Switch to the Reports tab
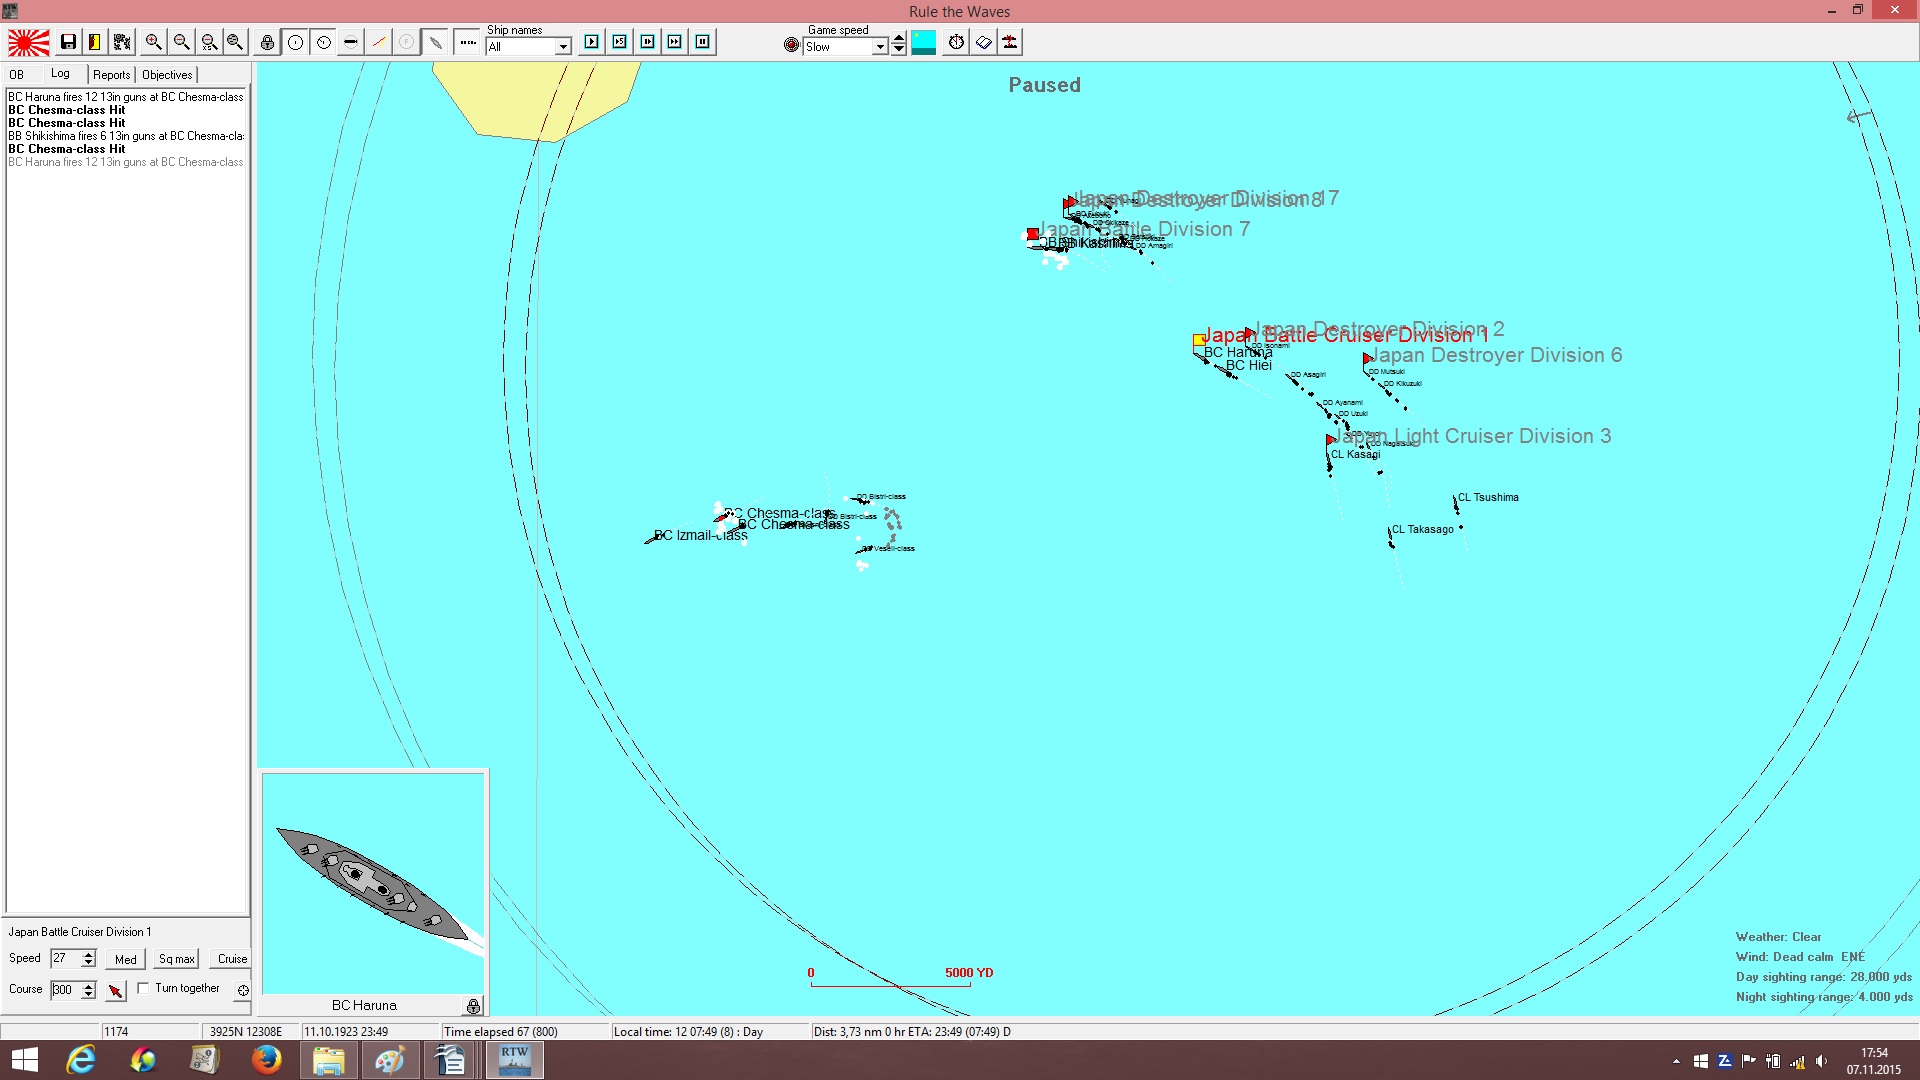The width and height of the screenshot is (1920, 1080). 112,75
